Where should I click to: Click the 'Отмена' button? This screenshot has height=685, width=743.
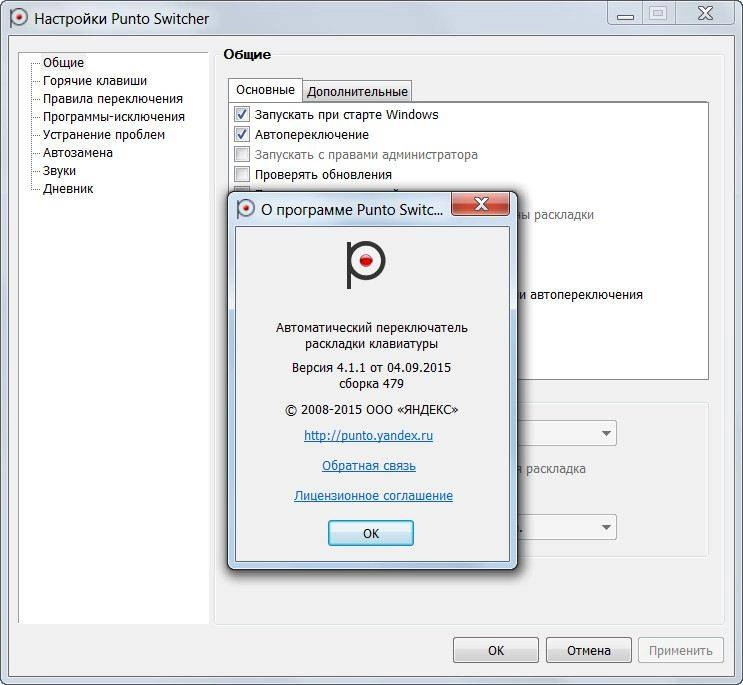click(589, 650)
